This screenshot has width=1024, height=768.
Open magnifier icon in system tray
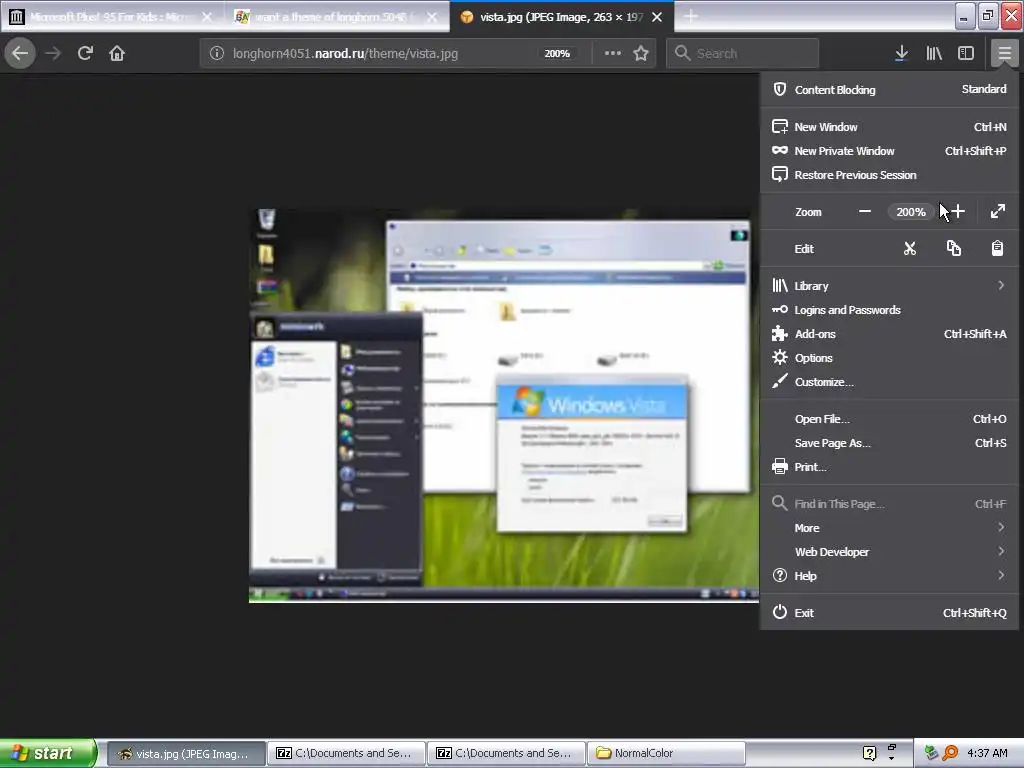pos(950,754)
